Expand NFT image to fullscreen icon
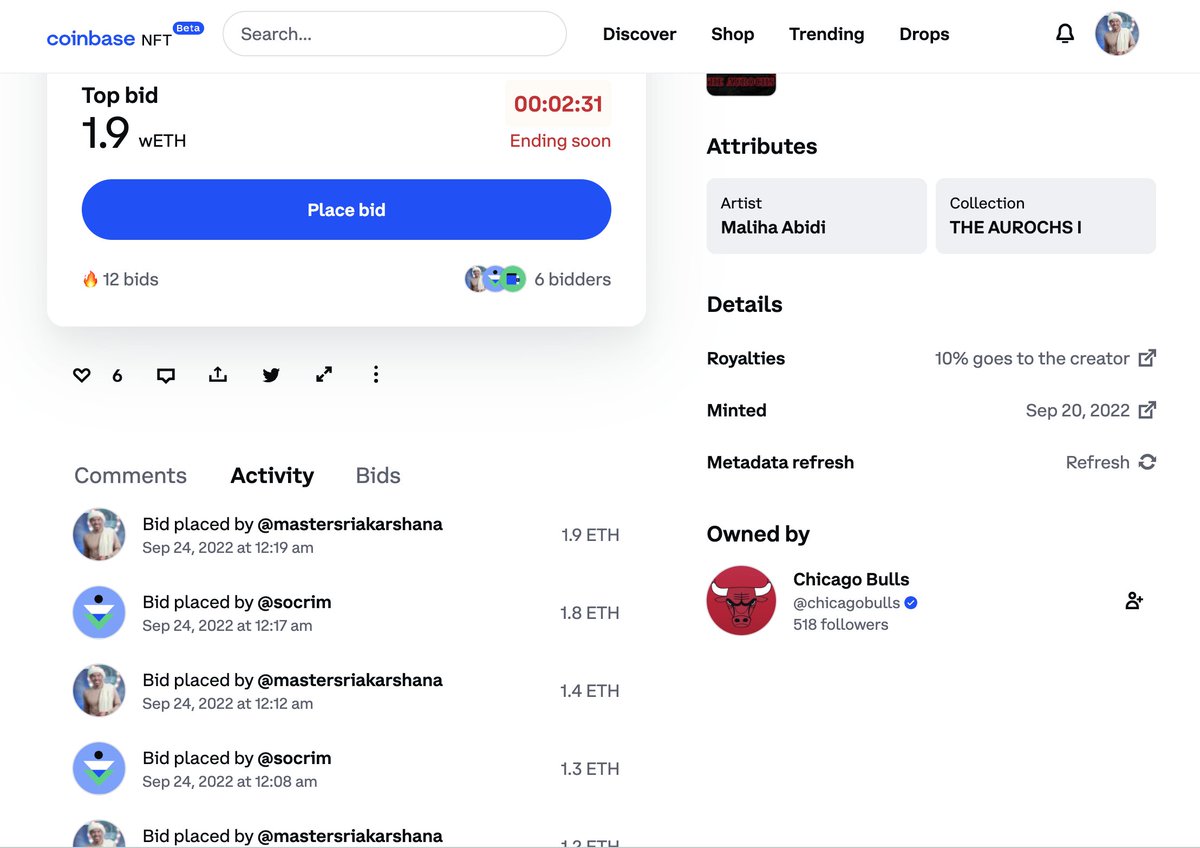 coord(324,374)
